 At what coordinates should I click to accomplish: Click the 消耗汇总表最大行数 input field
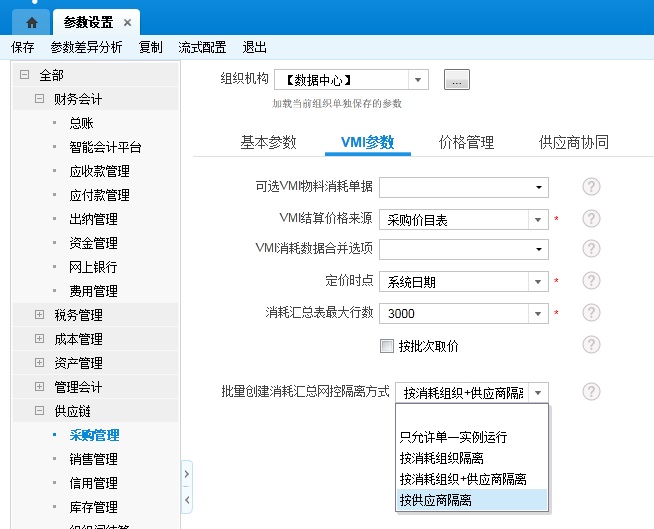coord(453,314)
